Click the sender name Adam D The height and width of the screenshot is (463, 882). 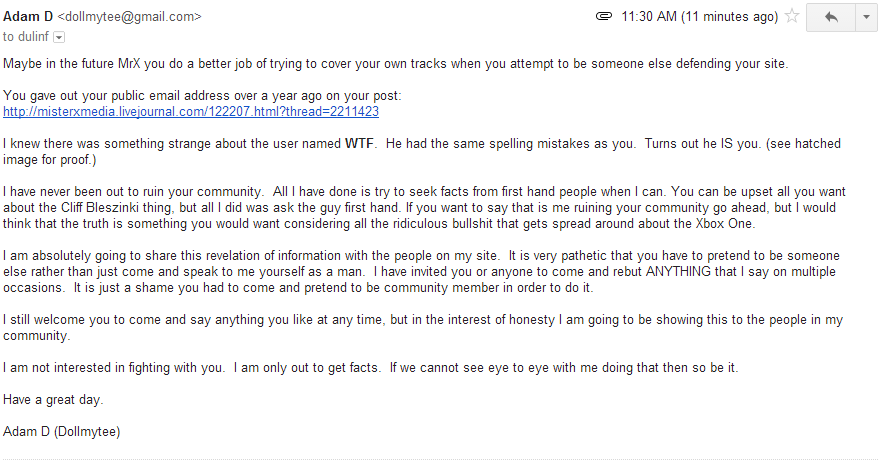point(28,17)
